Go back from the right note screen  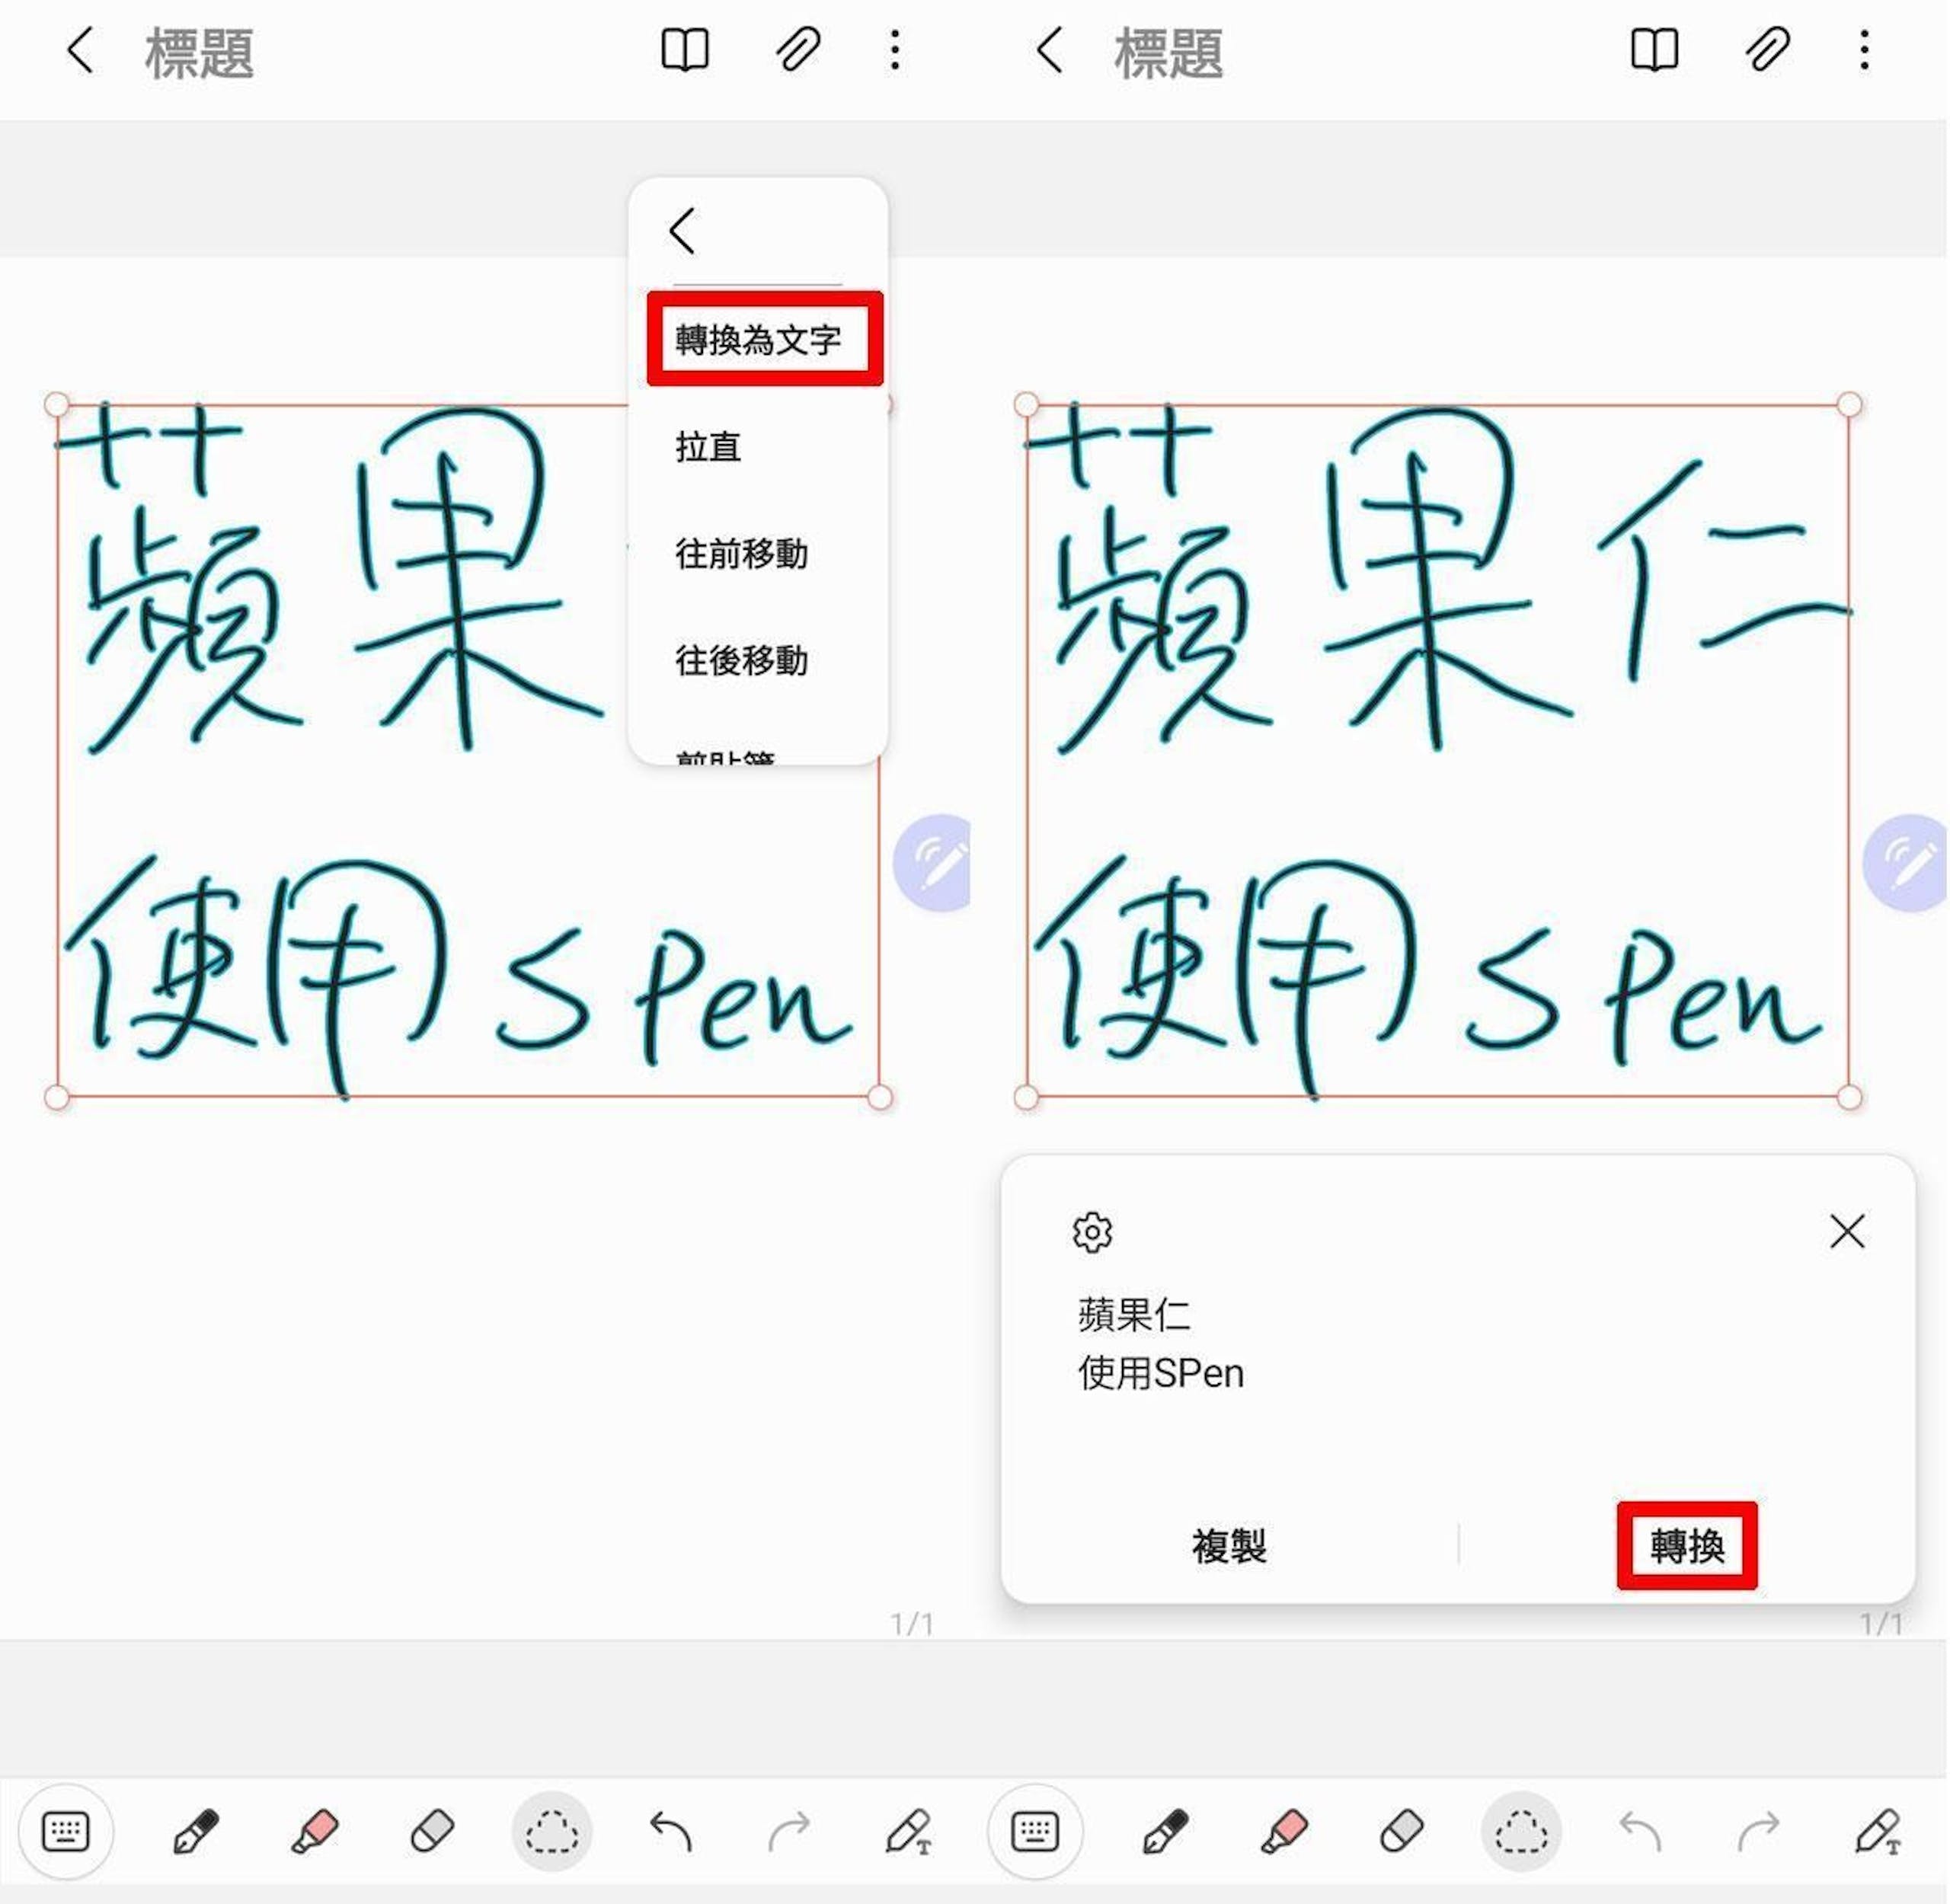[x=1049, y=50]
